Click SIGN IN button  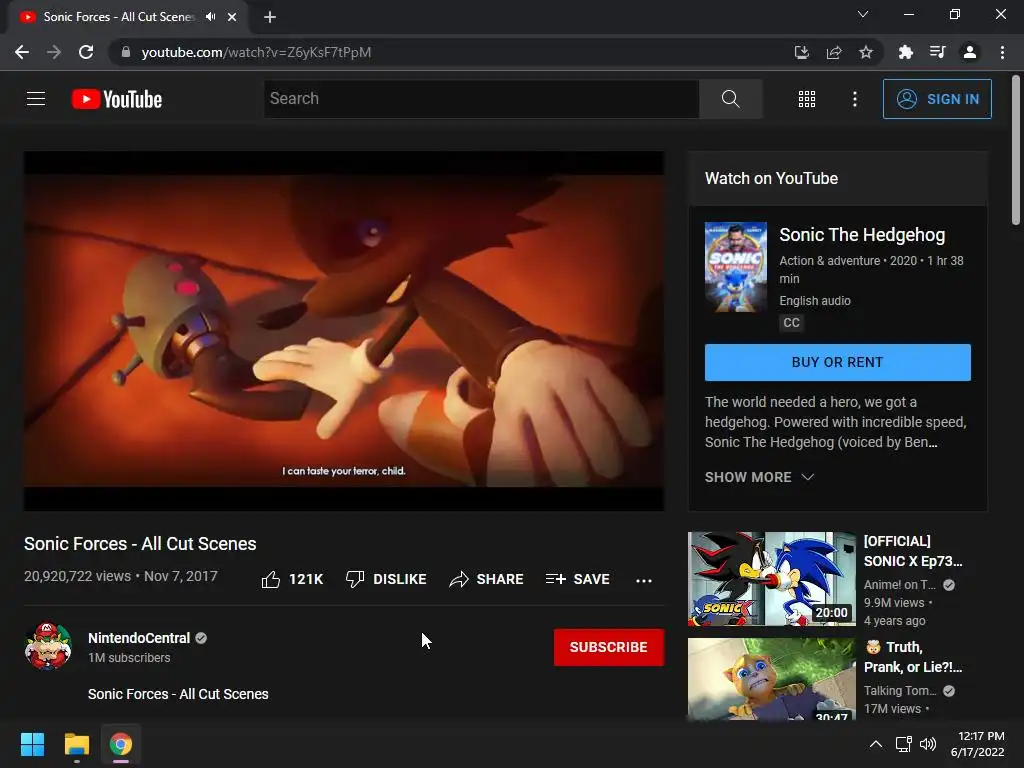pyautogui.click(x=937, y=99)
